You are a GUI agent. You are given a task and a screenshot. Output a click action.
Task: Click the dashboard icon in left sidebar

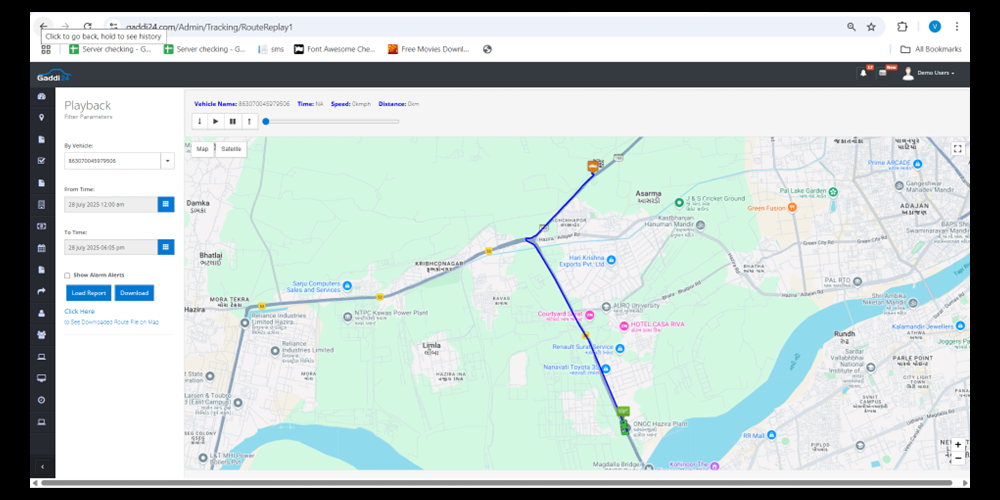coord(41,97)
